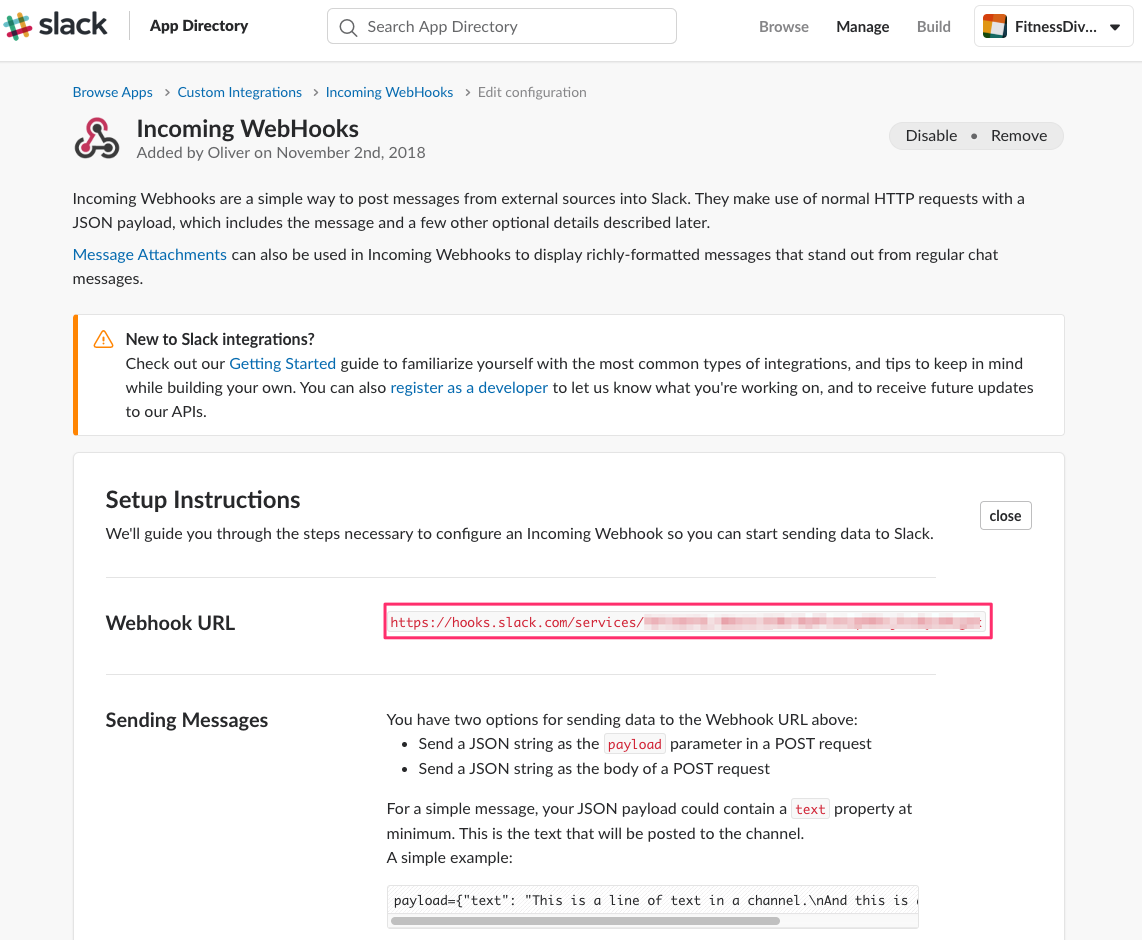Screen dimensions: 1142x940
Task: Follow the register as a developer link
Action: click(x=469, y=388)
